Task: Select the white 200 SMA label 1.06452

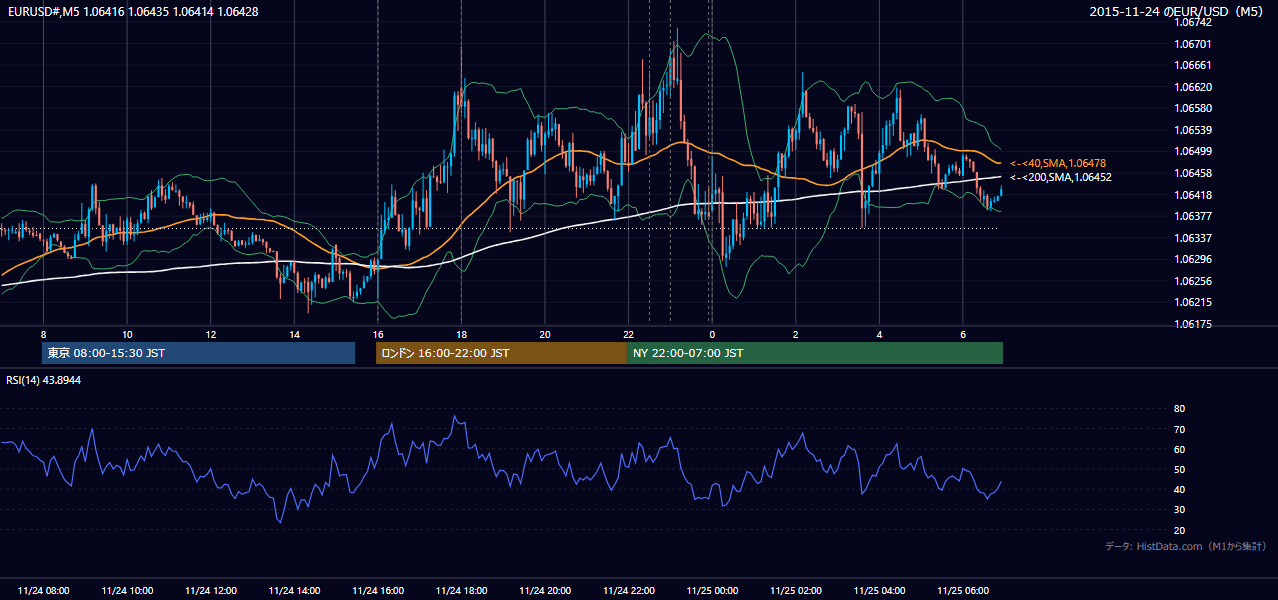Action: [x=1060, y=177]
